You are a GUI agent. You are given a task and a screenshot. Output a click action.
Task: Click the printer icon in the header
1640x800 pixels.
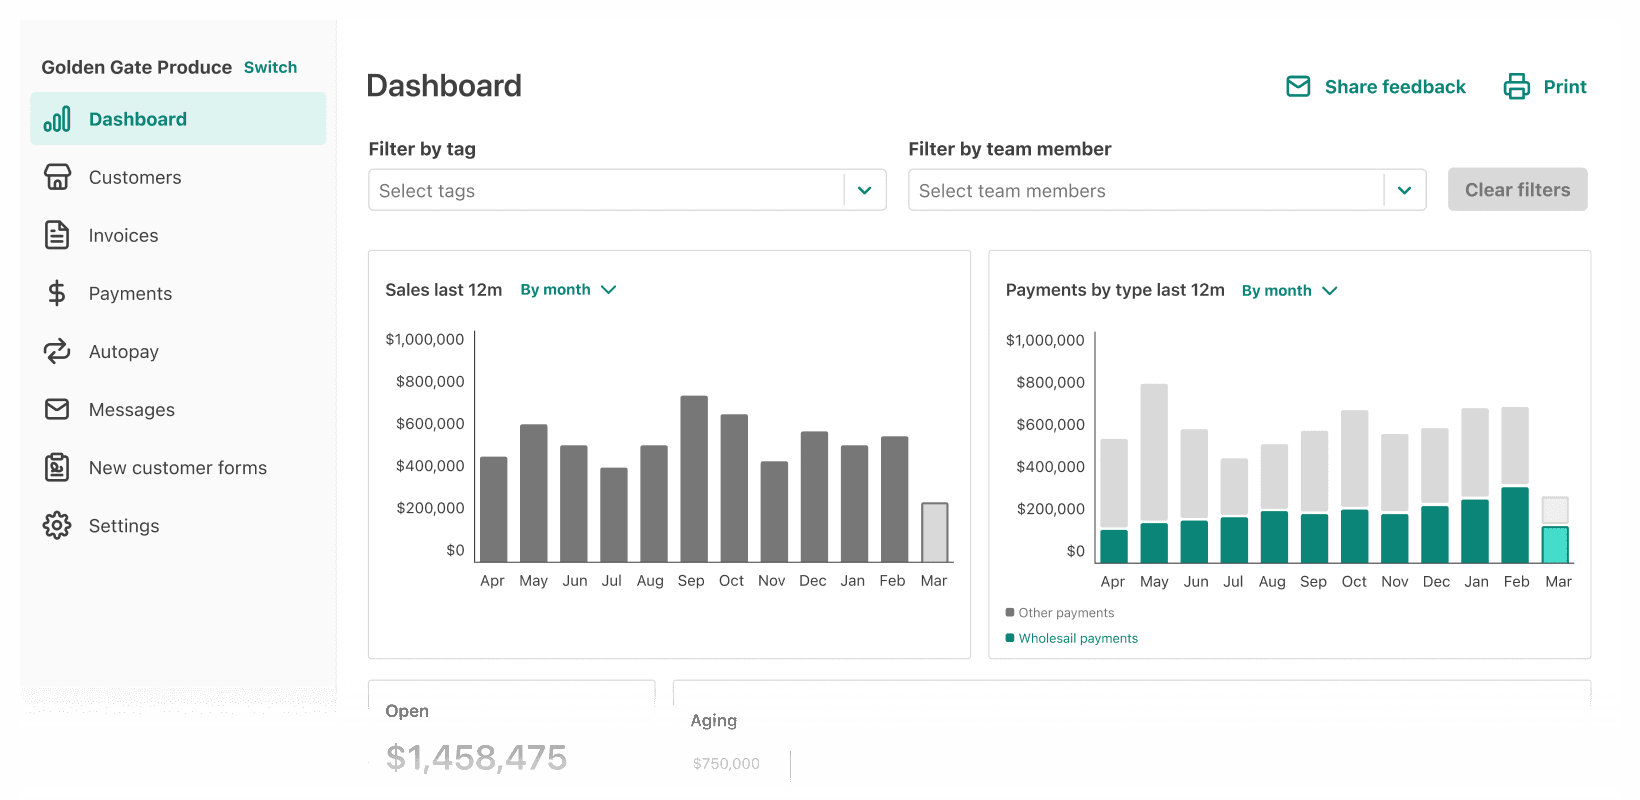click(1516, 87)
